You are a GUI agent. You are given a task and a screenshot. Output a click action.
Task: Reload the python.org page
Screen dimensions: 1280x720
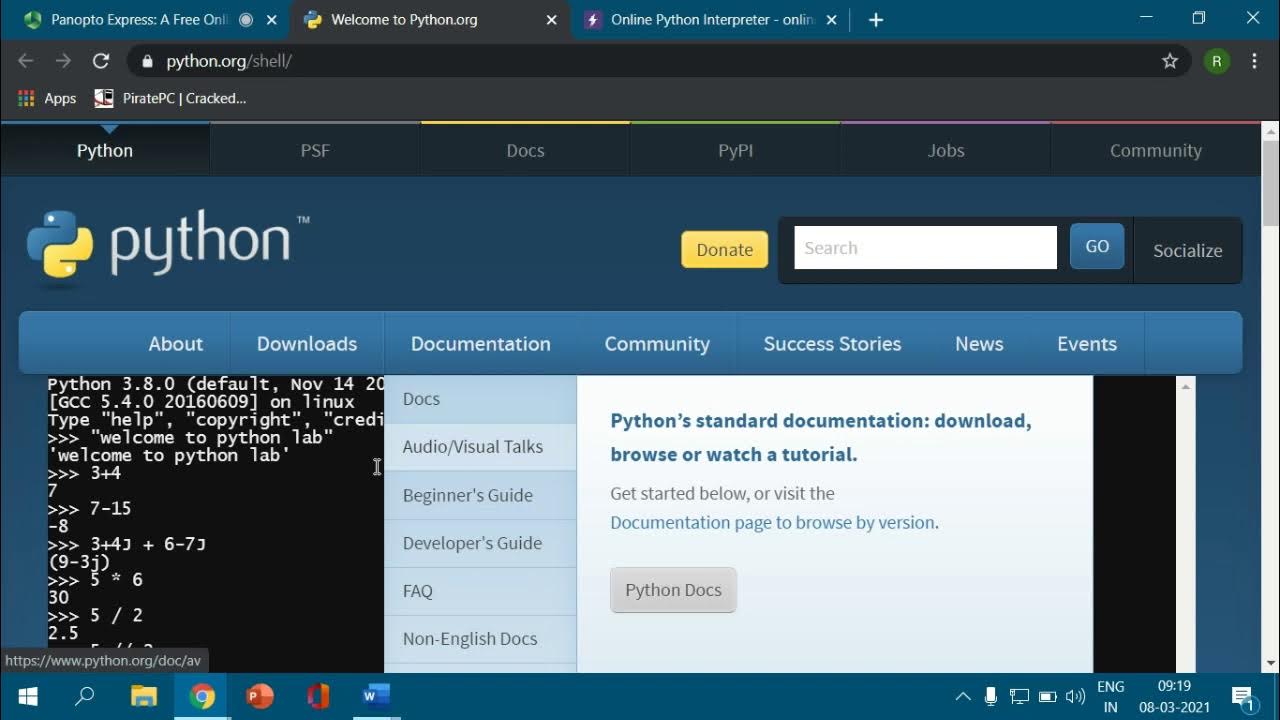pos(100,61)
